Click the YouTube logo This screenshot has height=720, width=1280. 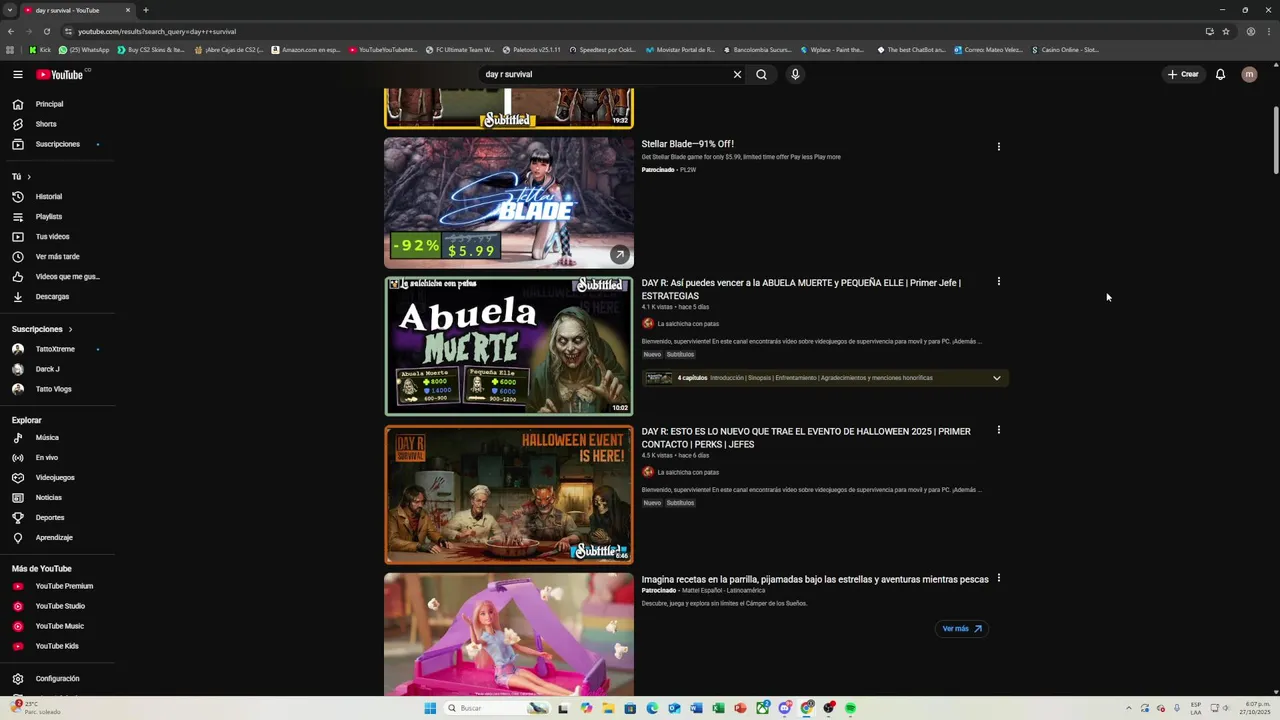[60, 74]
